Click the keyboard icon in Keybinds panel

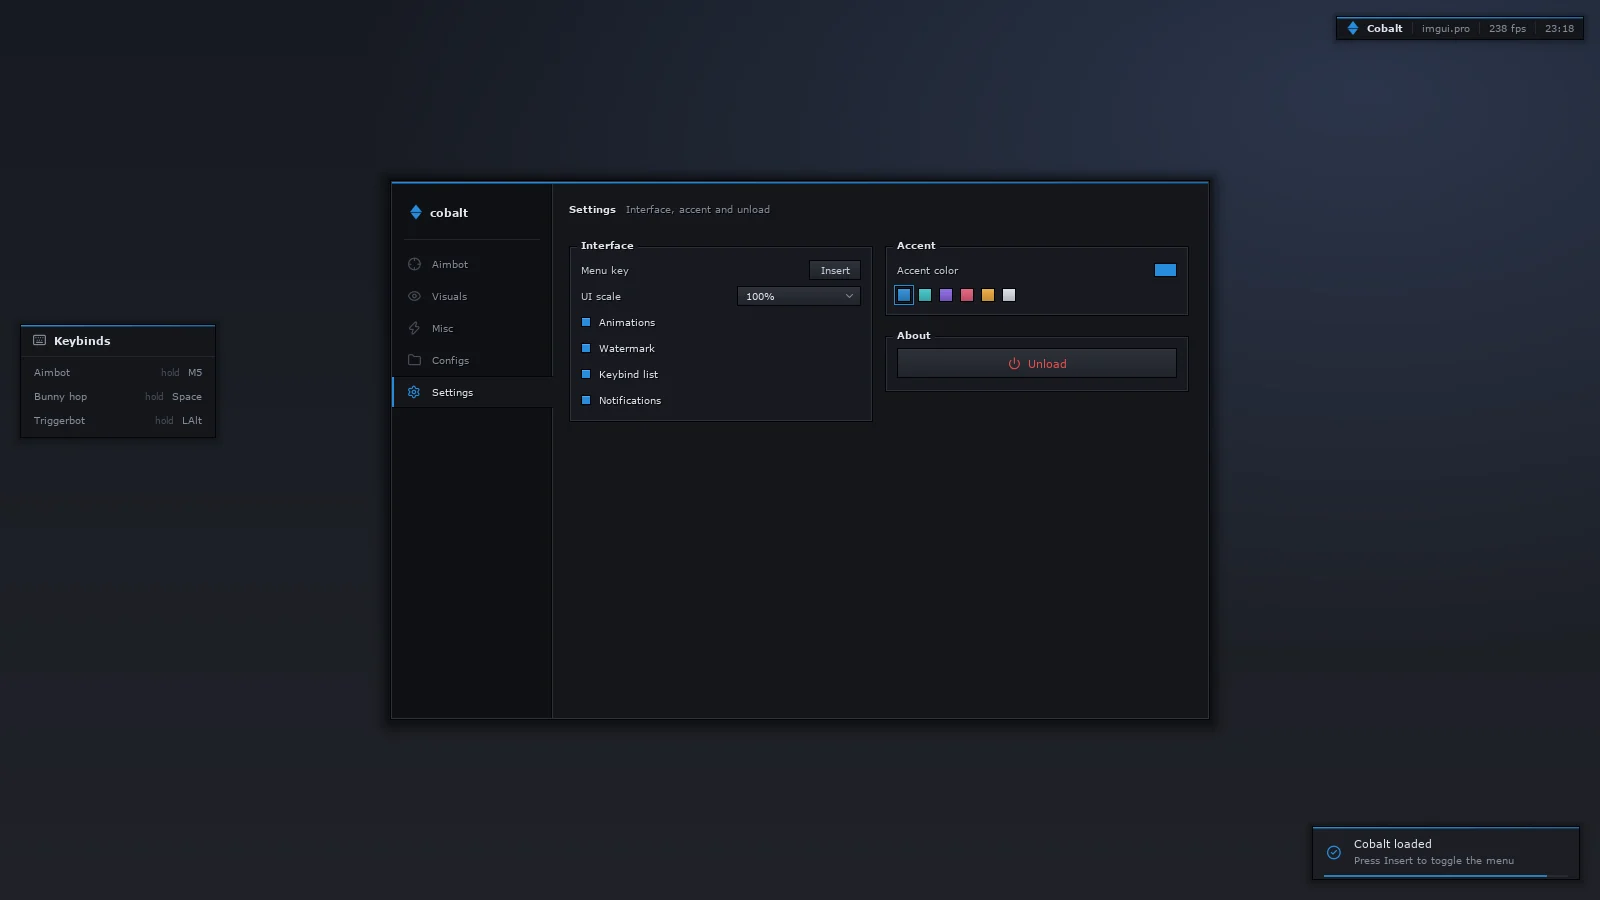40,340
